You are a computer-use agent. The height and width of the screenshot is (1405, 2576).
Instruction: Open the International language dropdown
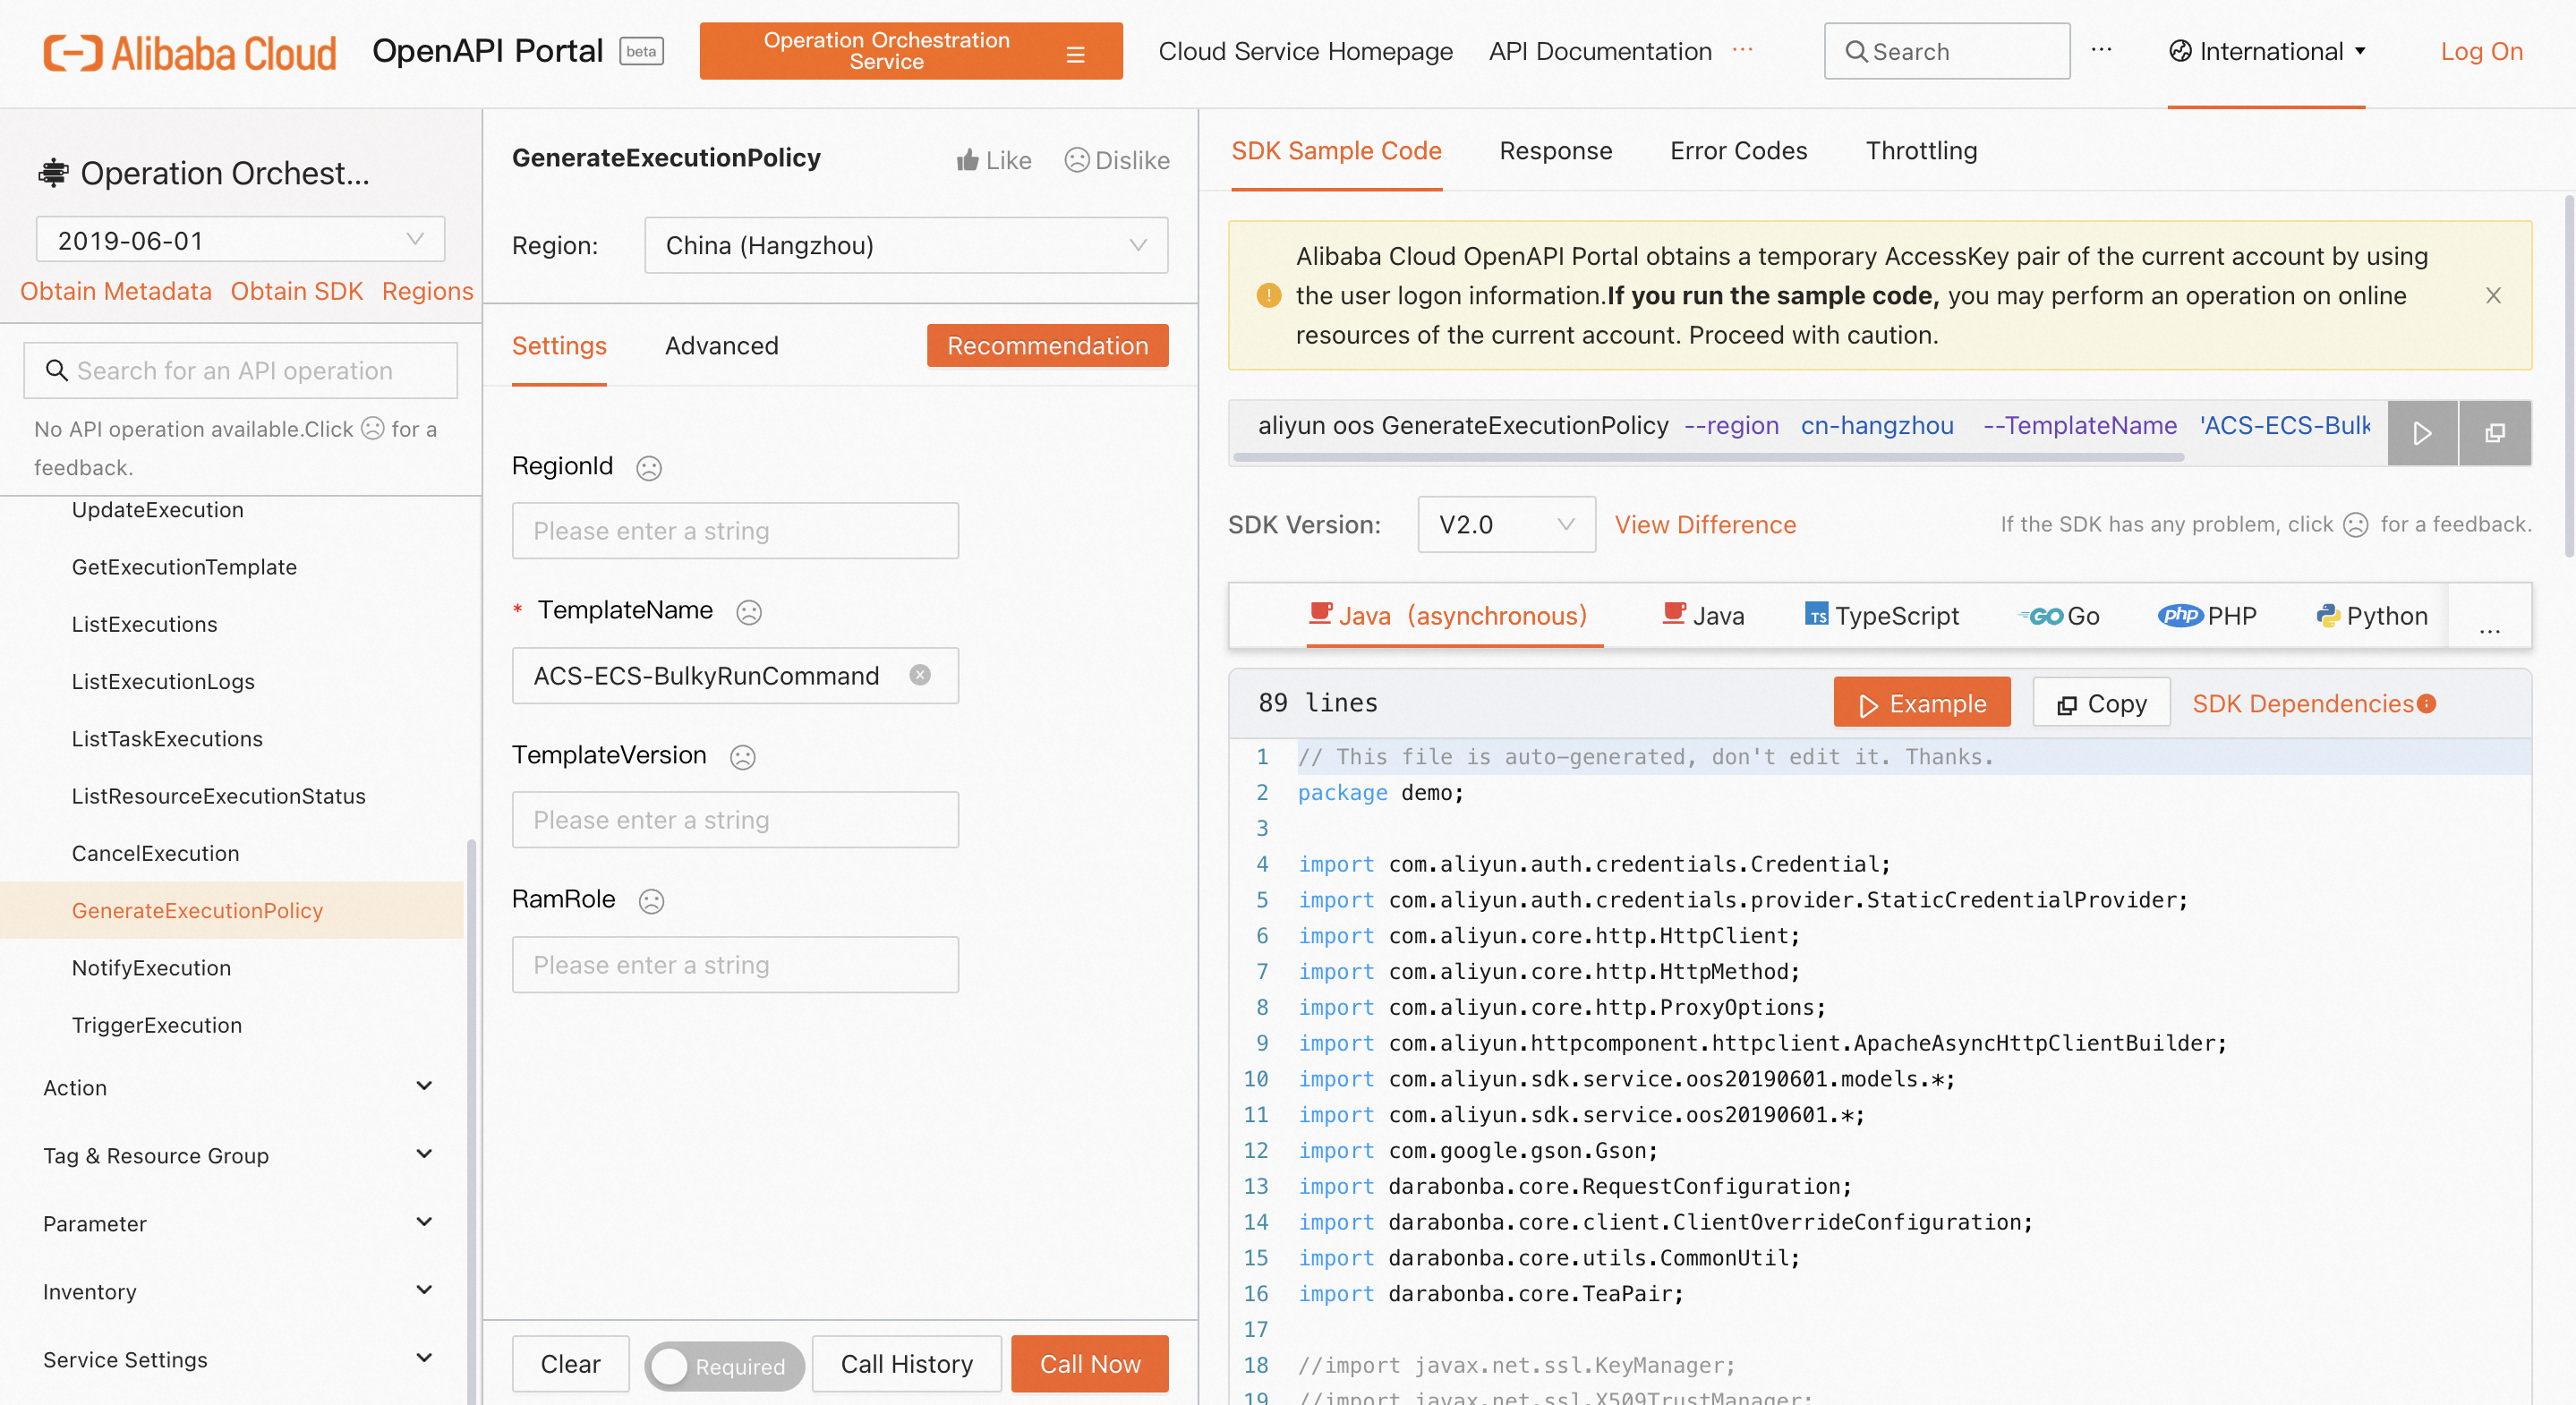coord(2267,51)
